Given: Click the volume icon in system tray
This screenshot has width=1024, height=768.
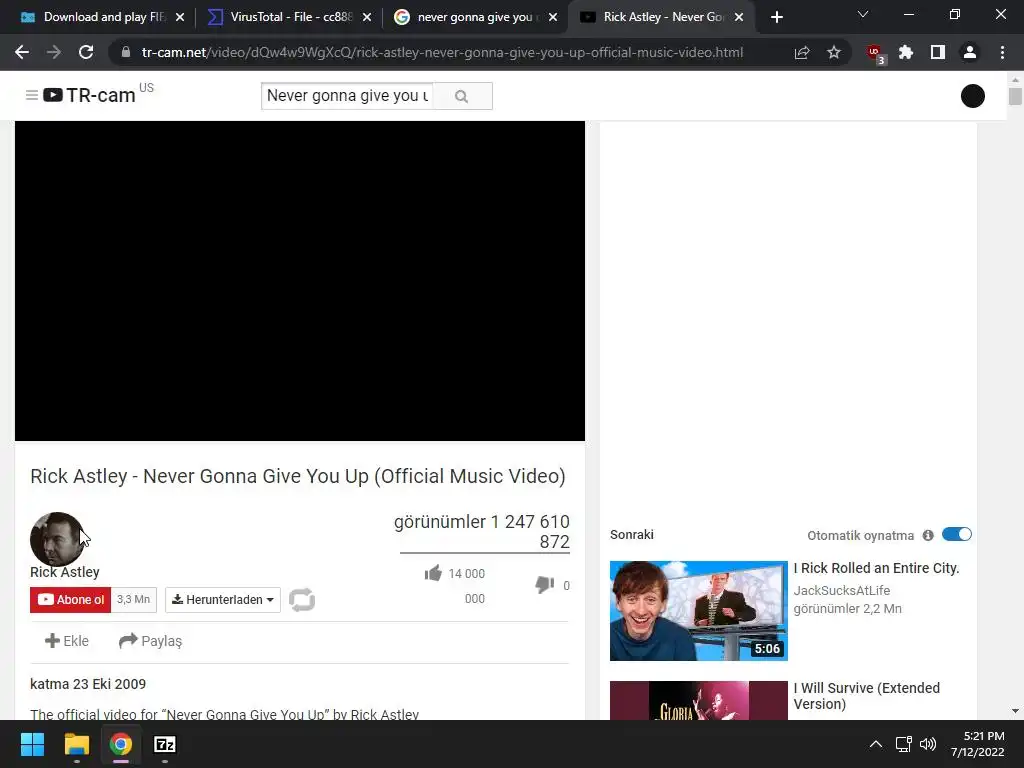Looking at the screenshot, I should point(927,744).
